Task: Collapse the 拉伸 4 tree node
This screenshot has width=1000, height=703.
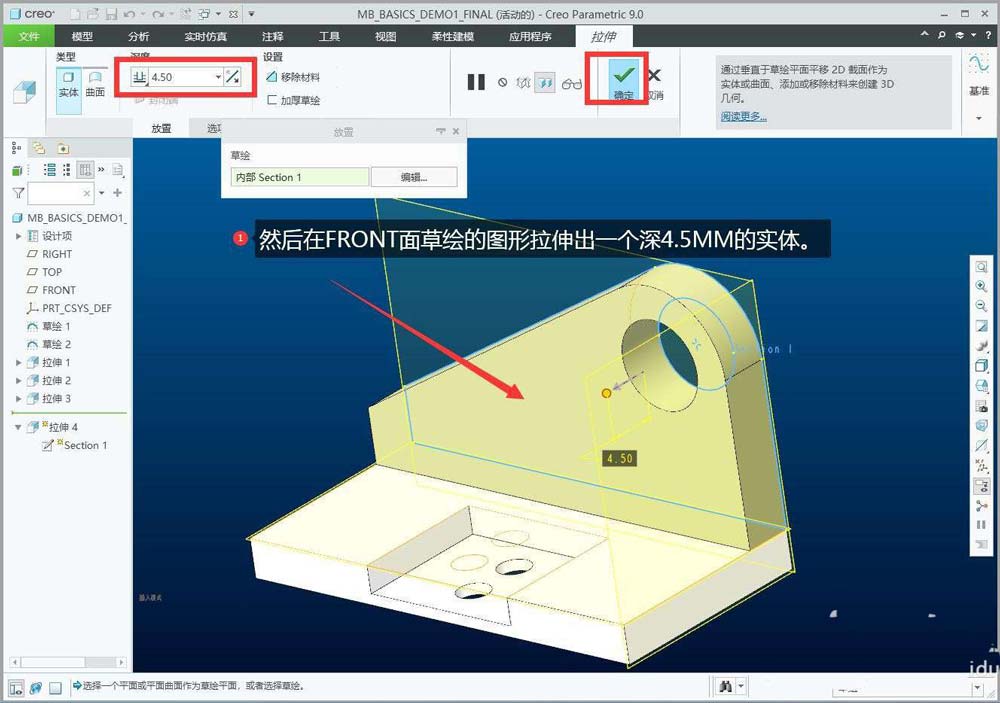Action: pos(18,427)
